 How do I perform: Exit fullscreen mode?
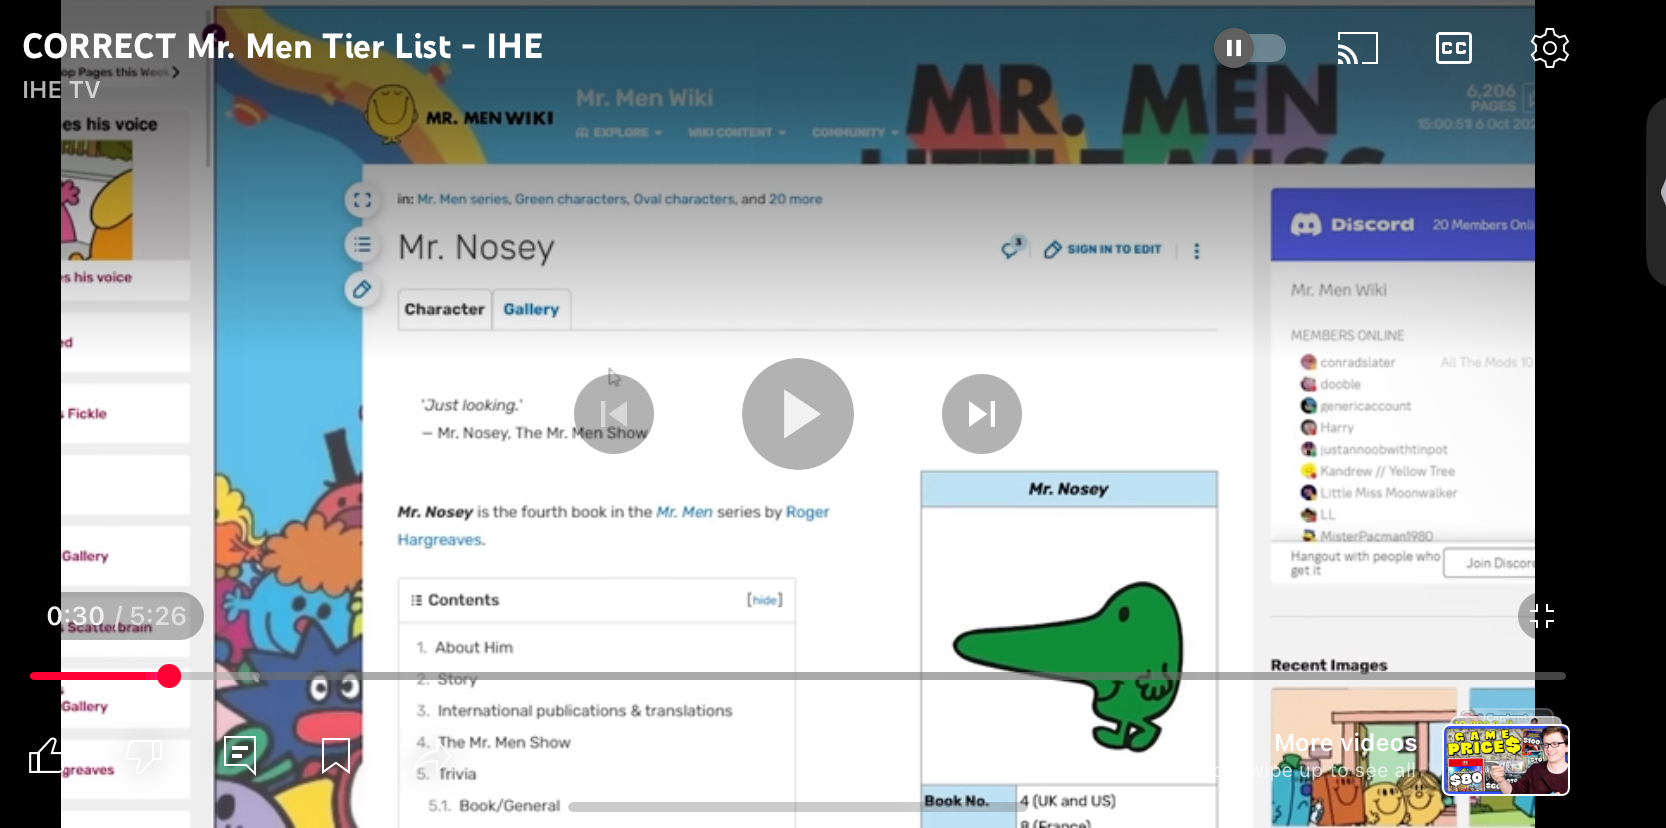click(x=1541, y=616)
